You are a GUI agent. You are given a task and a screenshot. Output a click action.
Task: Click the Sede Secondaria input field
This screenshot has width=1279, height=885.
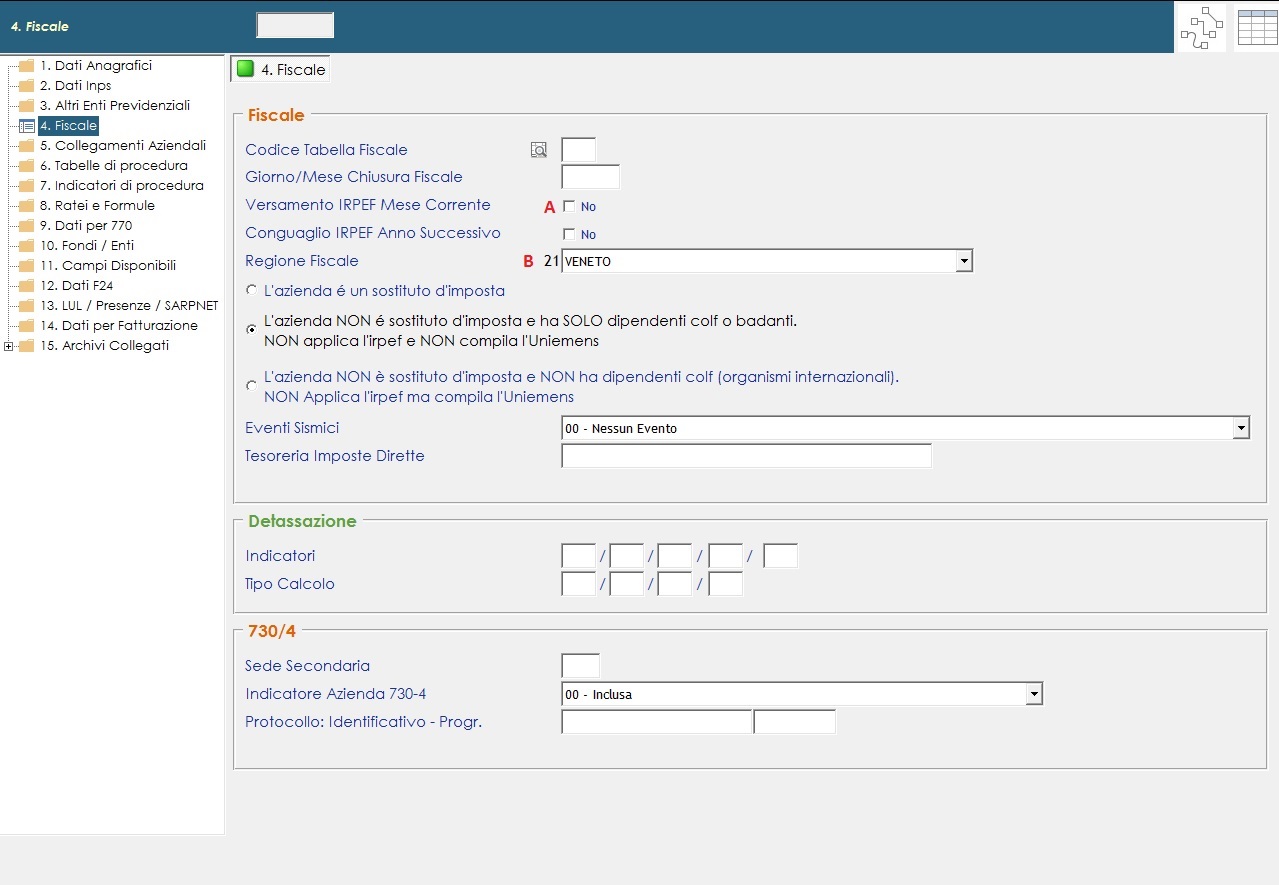tap(580, 666)
